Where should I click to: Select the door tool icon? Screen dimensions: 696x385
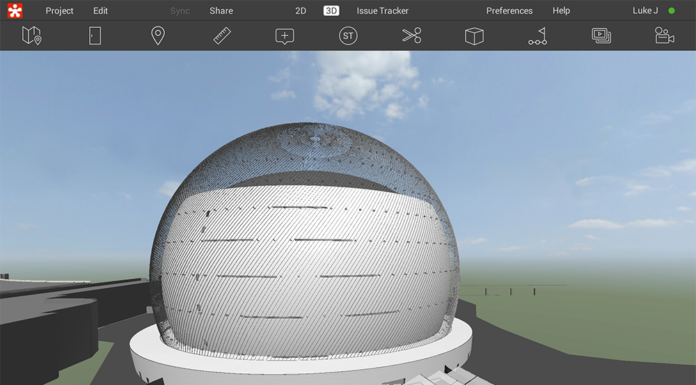pyautogui.click(x=95, y=36)
